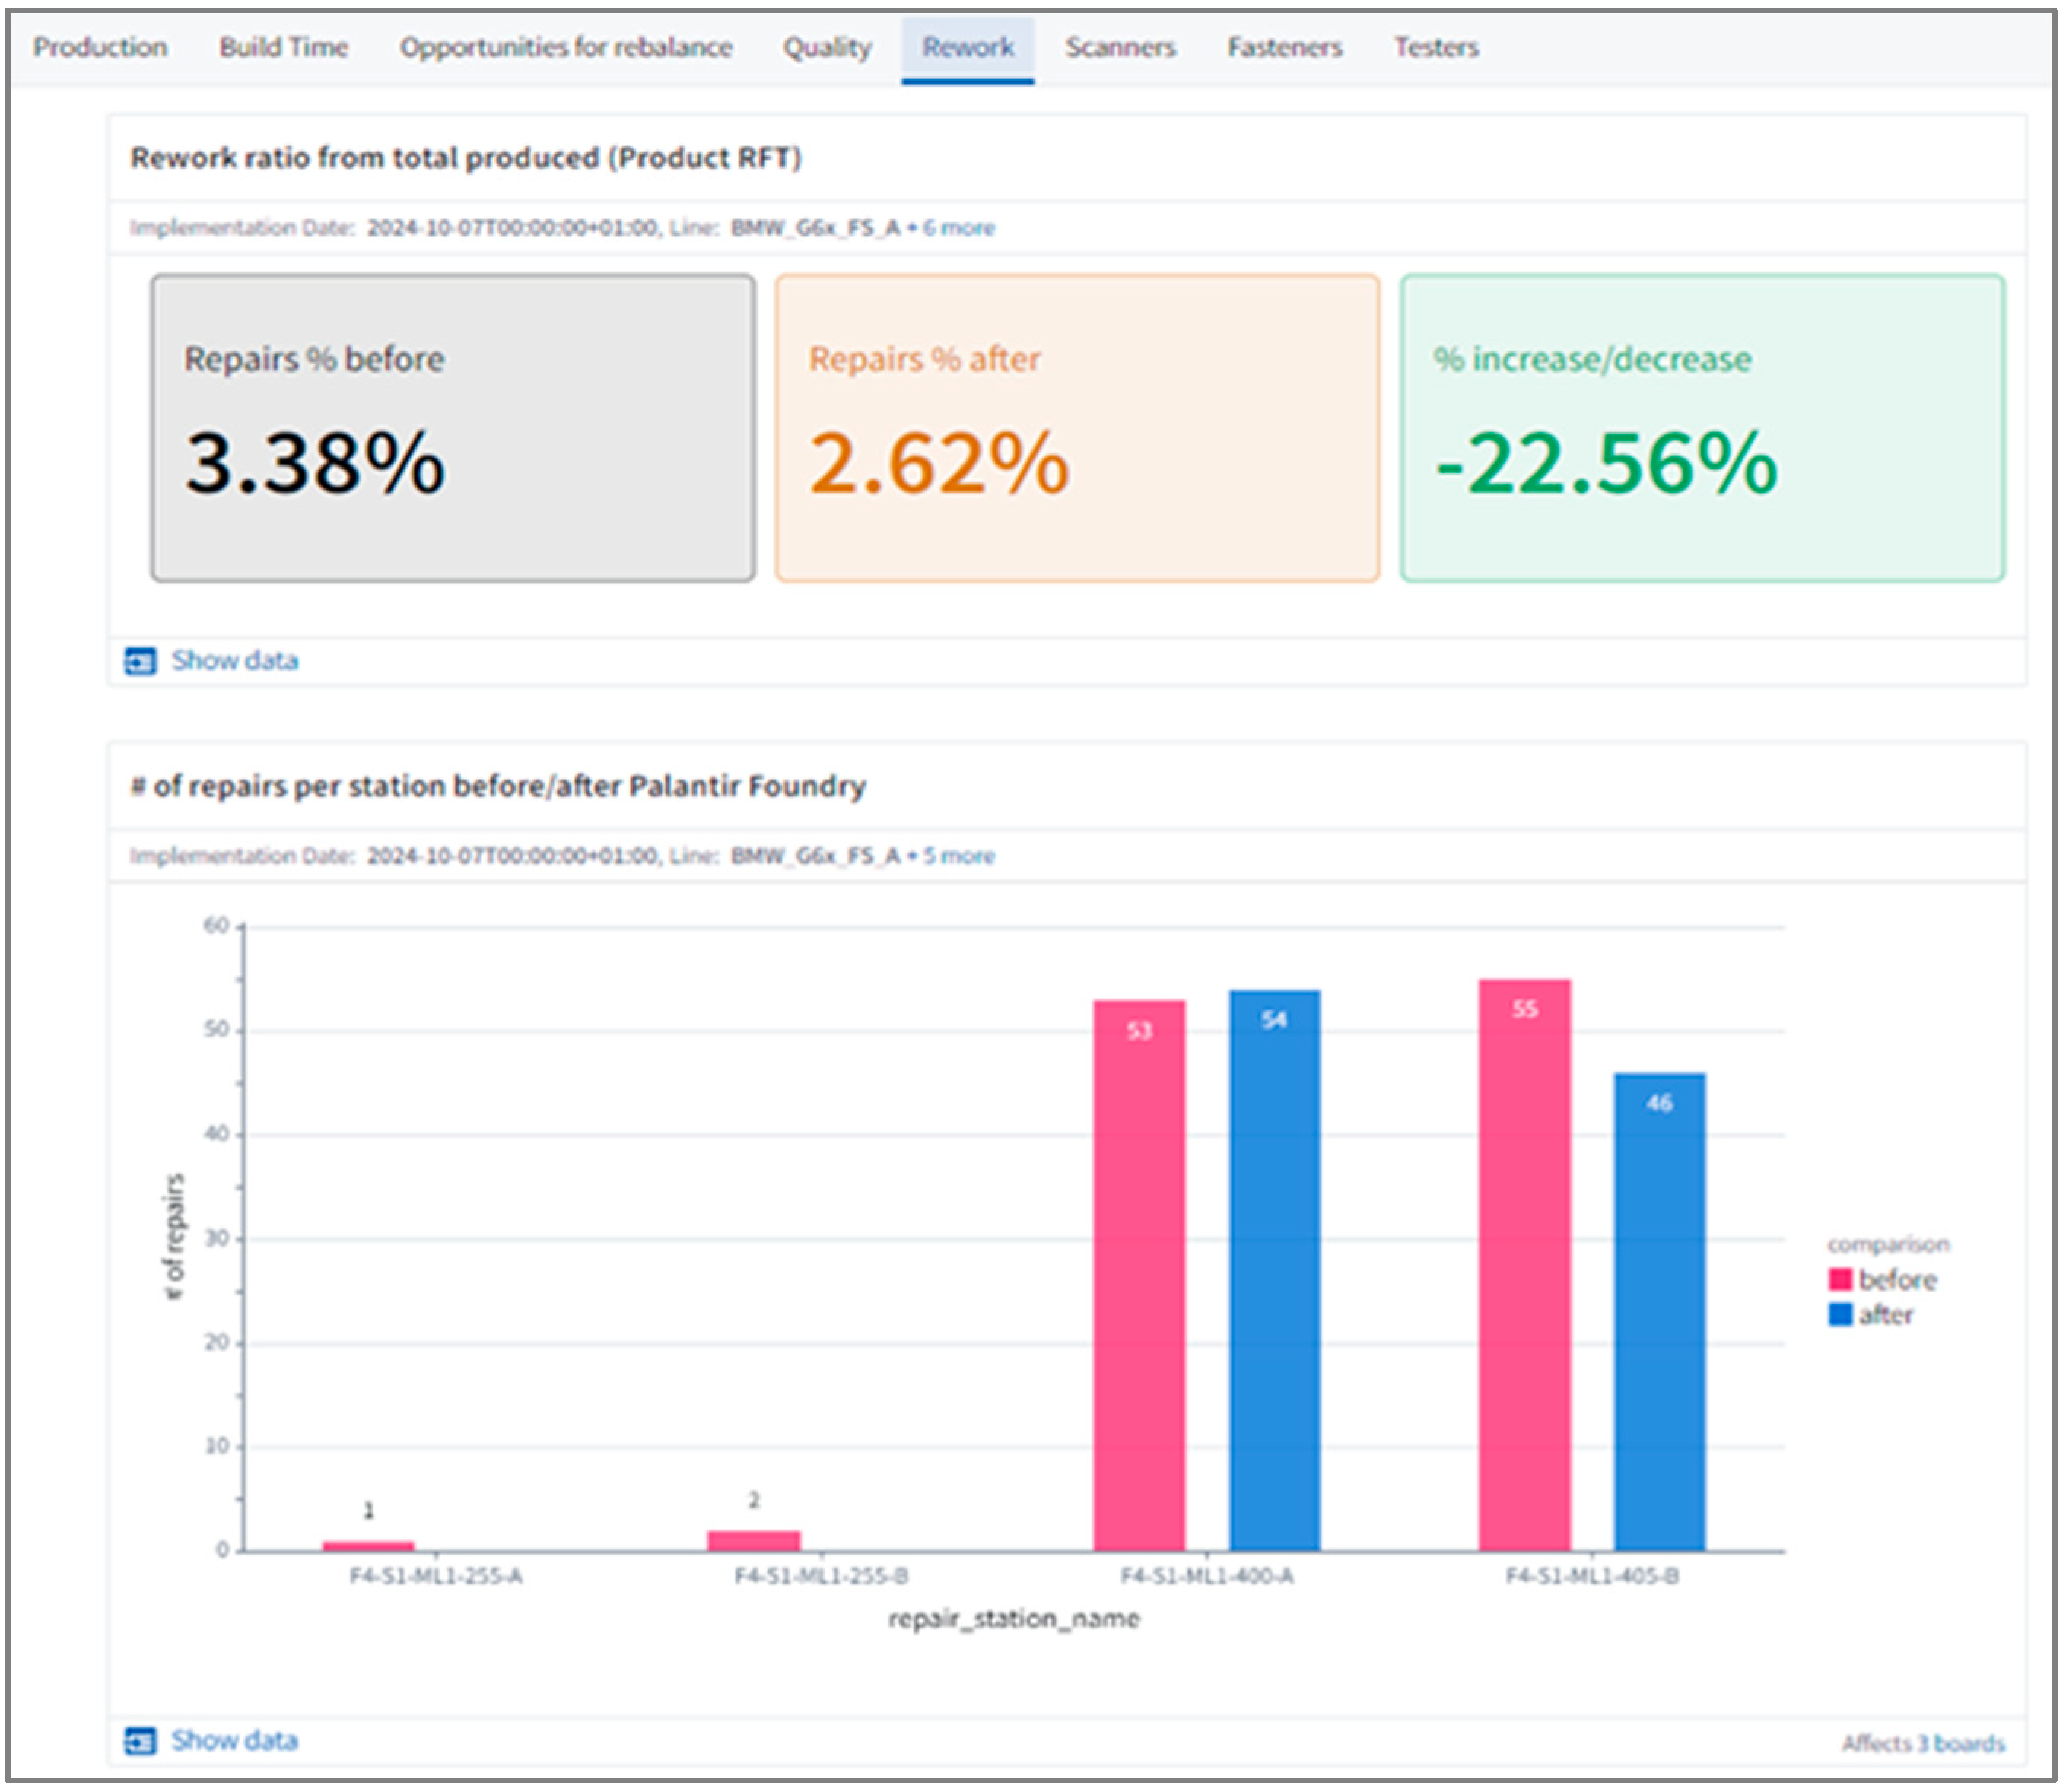Click Show data icon under repairs chart
Viewport: 2066px width, 1792px height.
coord(140,1741)
